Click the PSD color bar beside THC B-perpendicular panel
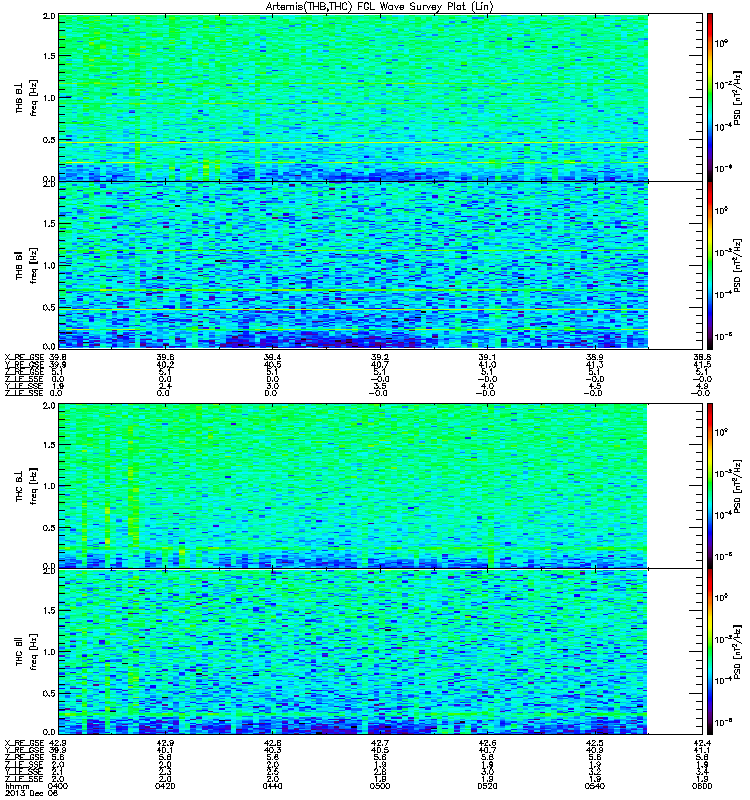Screen dimensions: 750x800 click(710, 486)
